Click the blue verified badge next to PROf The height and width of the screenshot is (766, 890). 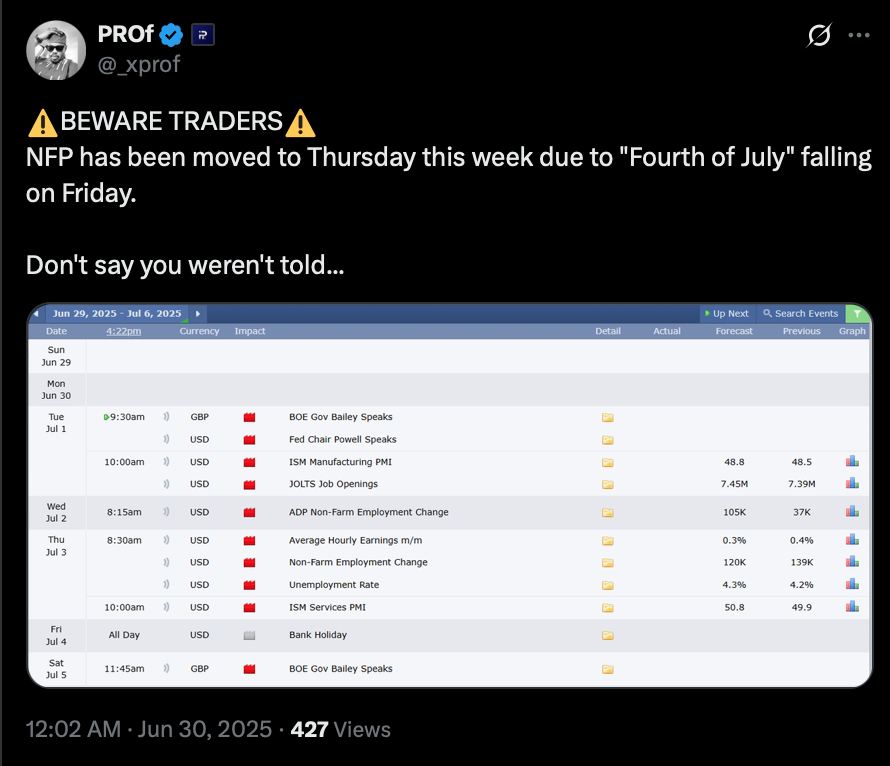point(171,35)
